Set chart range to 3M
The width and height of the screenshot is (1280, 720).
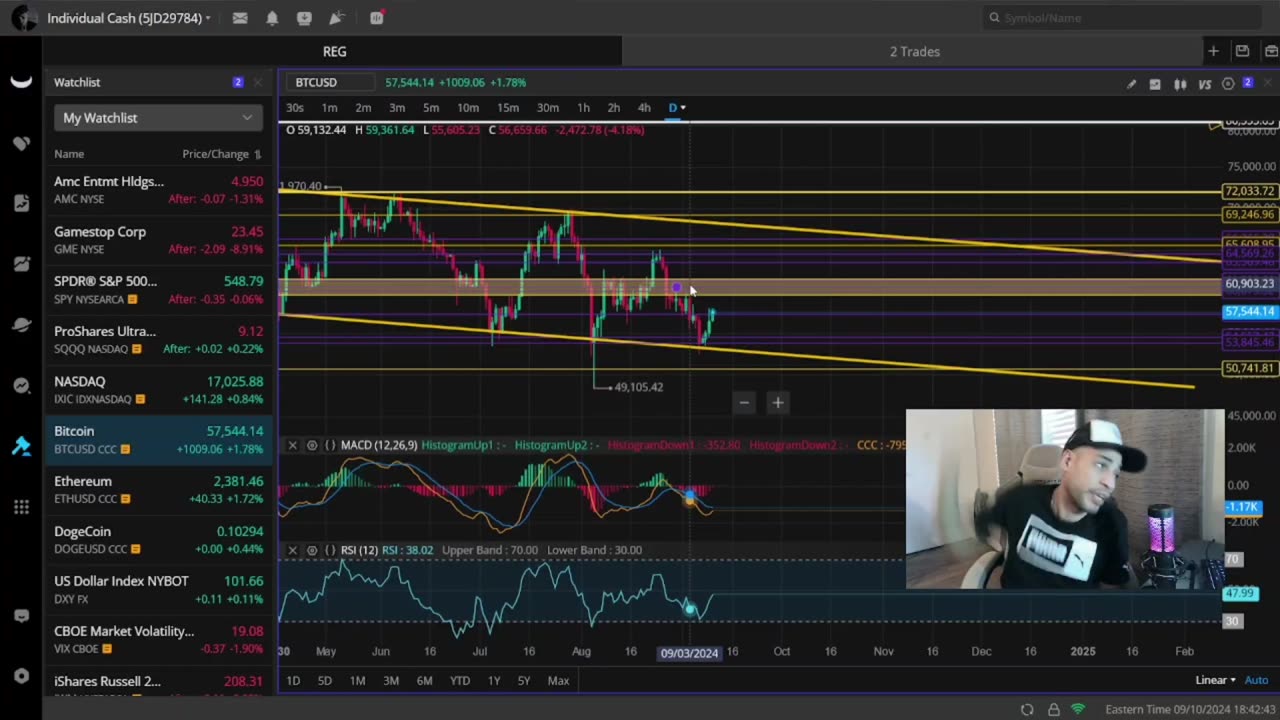tap(391, 681)
